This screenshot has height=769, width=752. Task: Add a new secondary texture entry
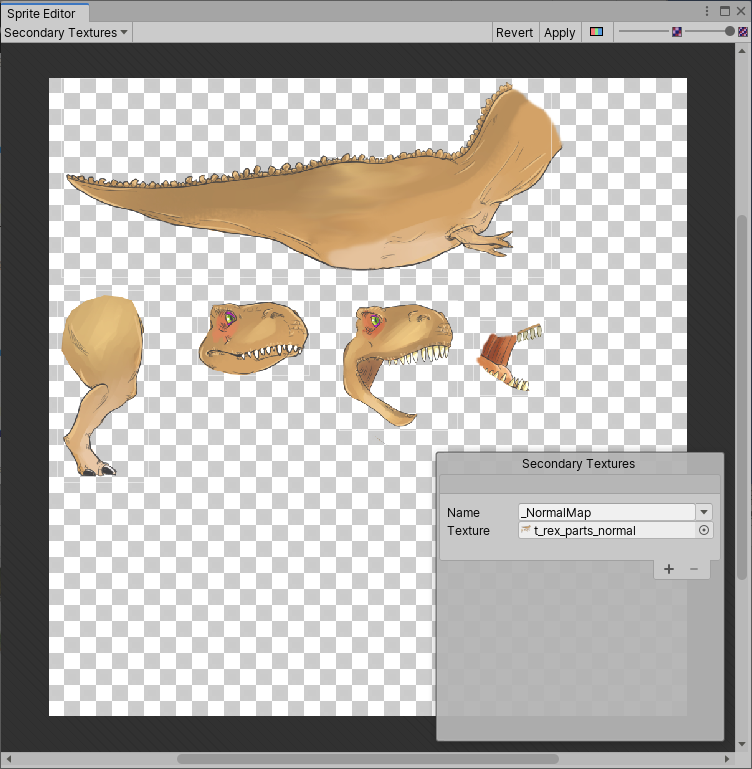pos(669,569)
